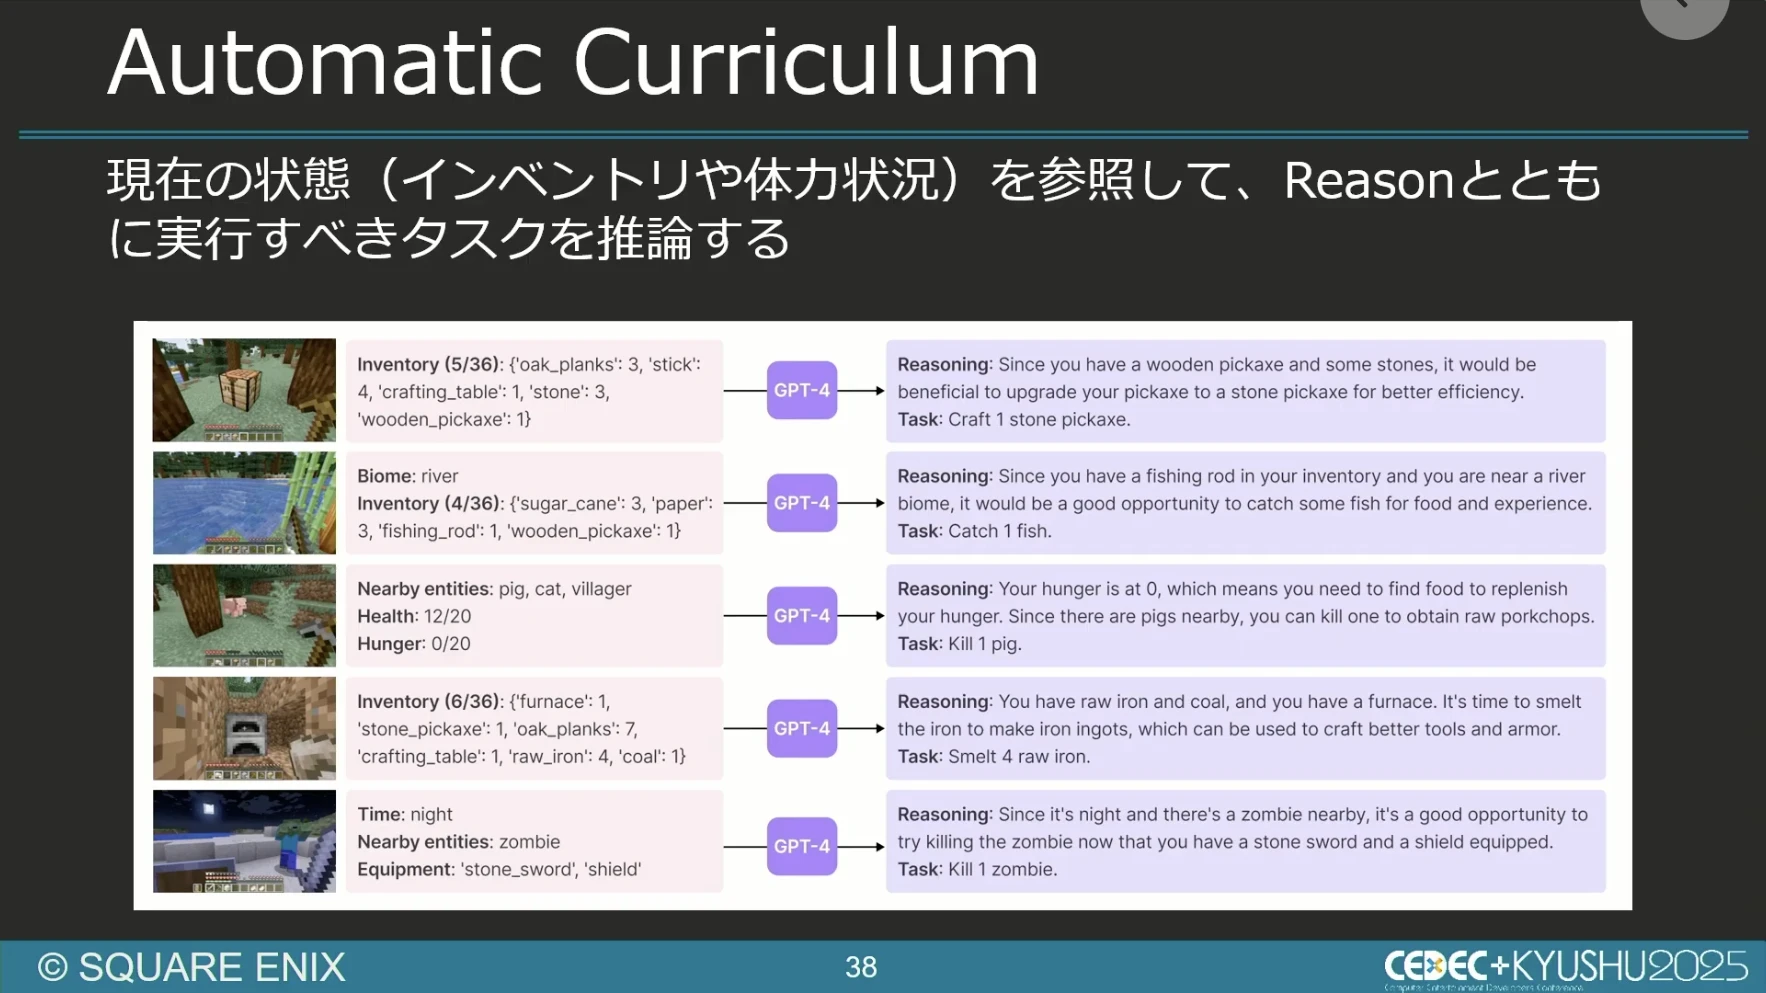Image resolution: width=1766 pixels, height=993 pixels.
Task: Click the GPT-4 box in the zombie row
Action: [802, 846]
